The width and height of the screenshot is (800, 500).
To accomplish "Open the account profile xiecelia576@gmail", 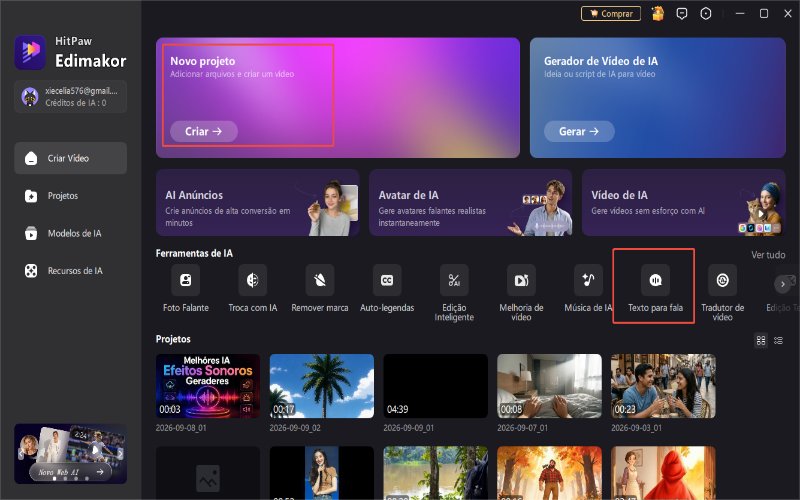I will 70,96.
